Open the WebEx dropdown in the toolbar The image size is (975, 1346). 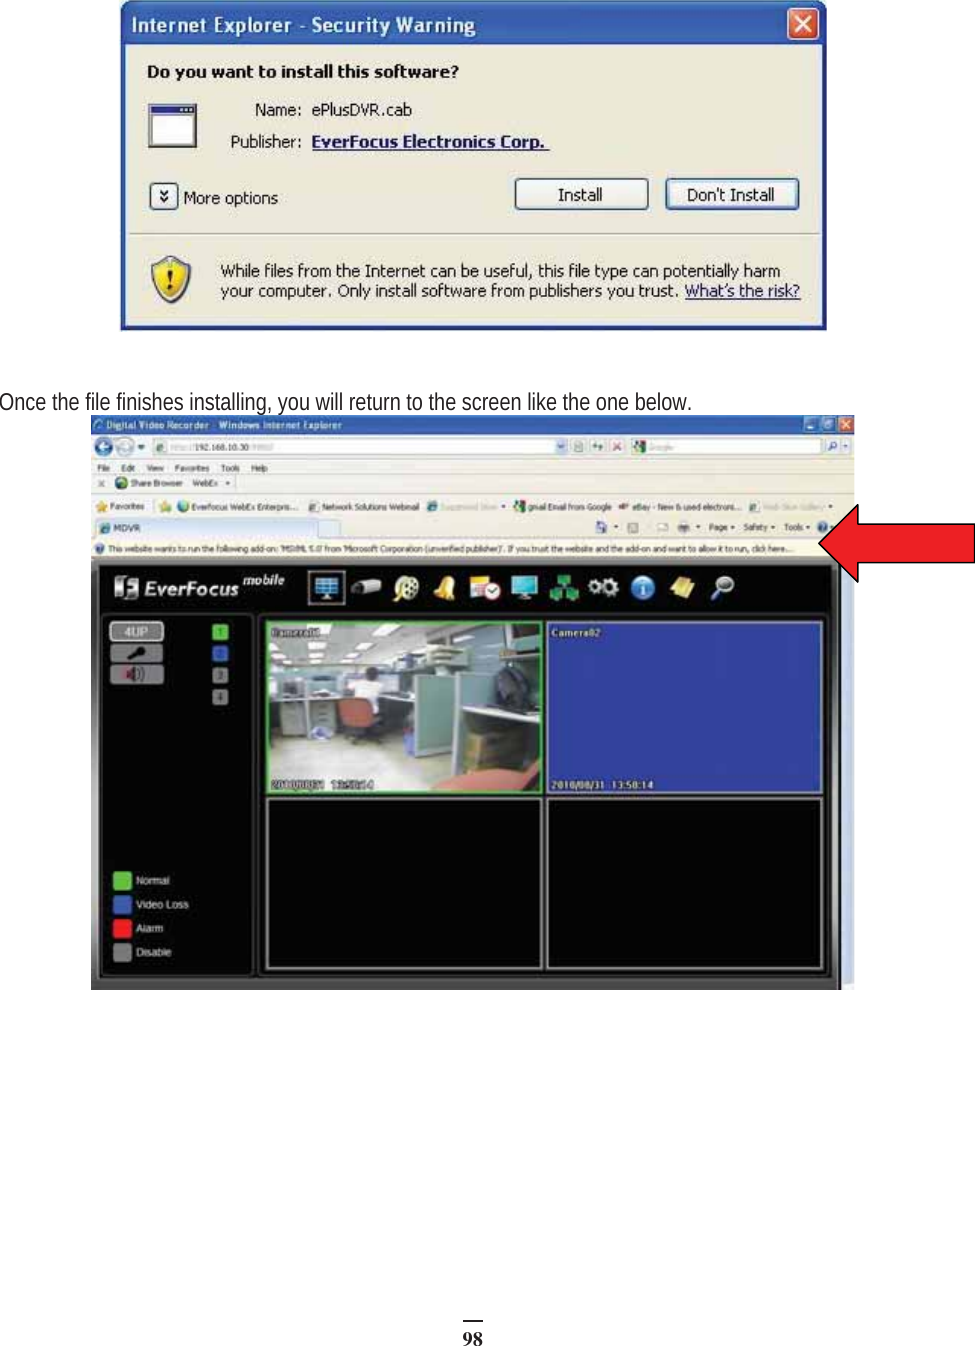[x=211, y=483]
